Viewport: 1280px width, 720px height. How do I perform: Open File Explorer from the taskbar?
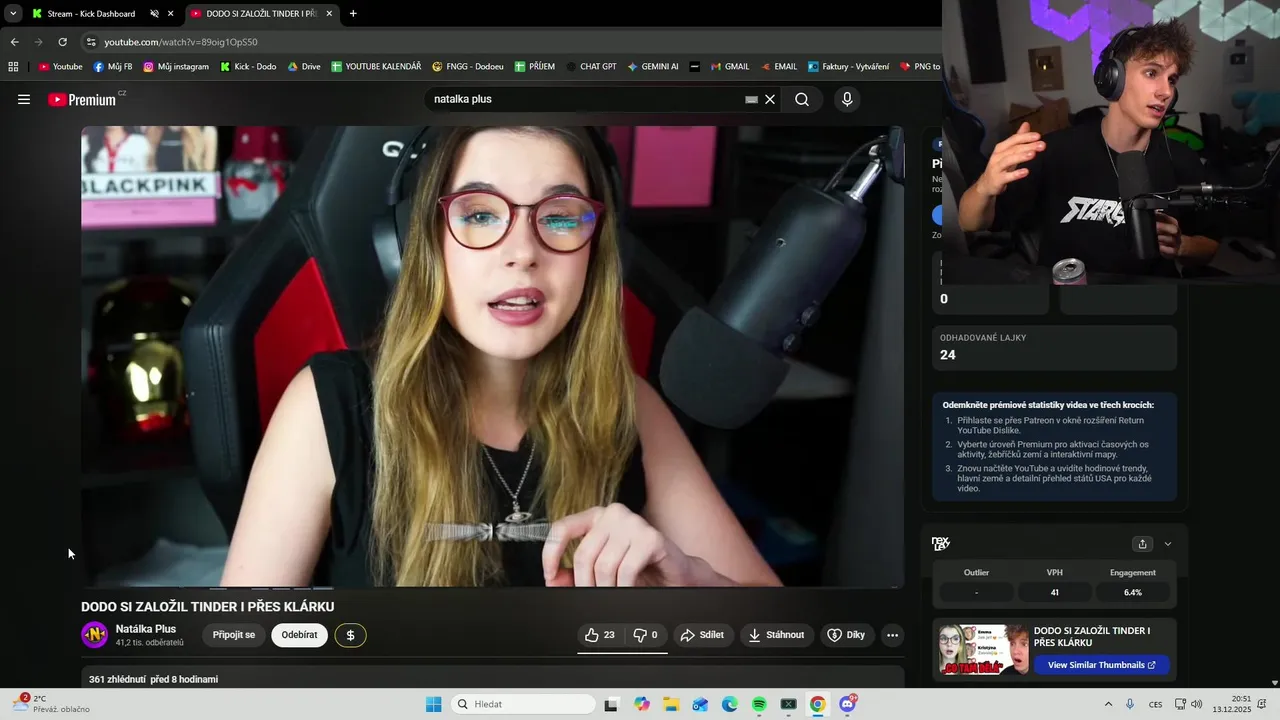tap(671, 704)
